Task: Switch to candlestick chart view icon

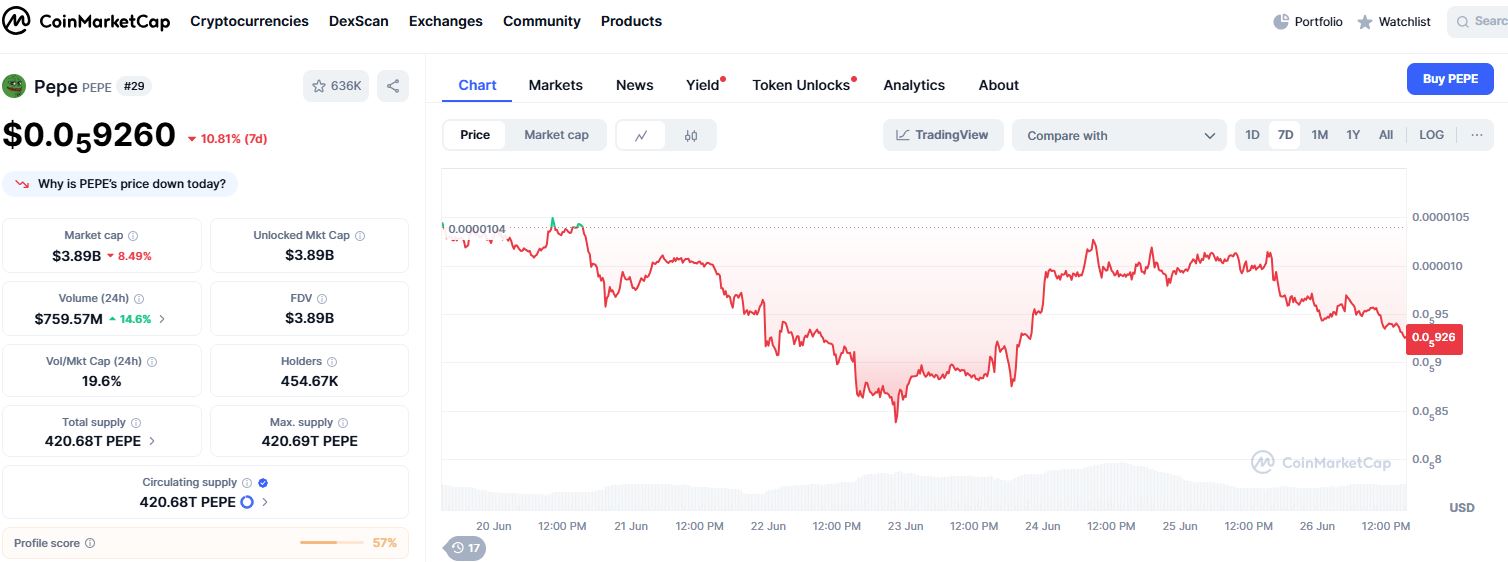Action: [691, 135]
